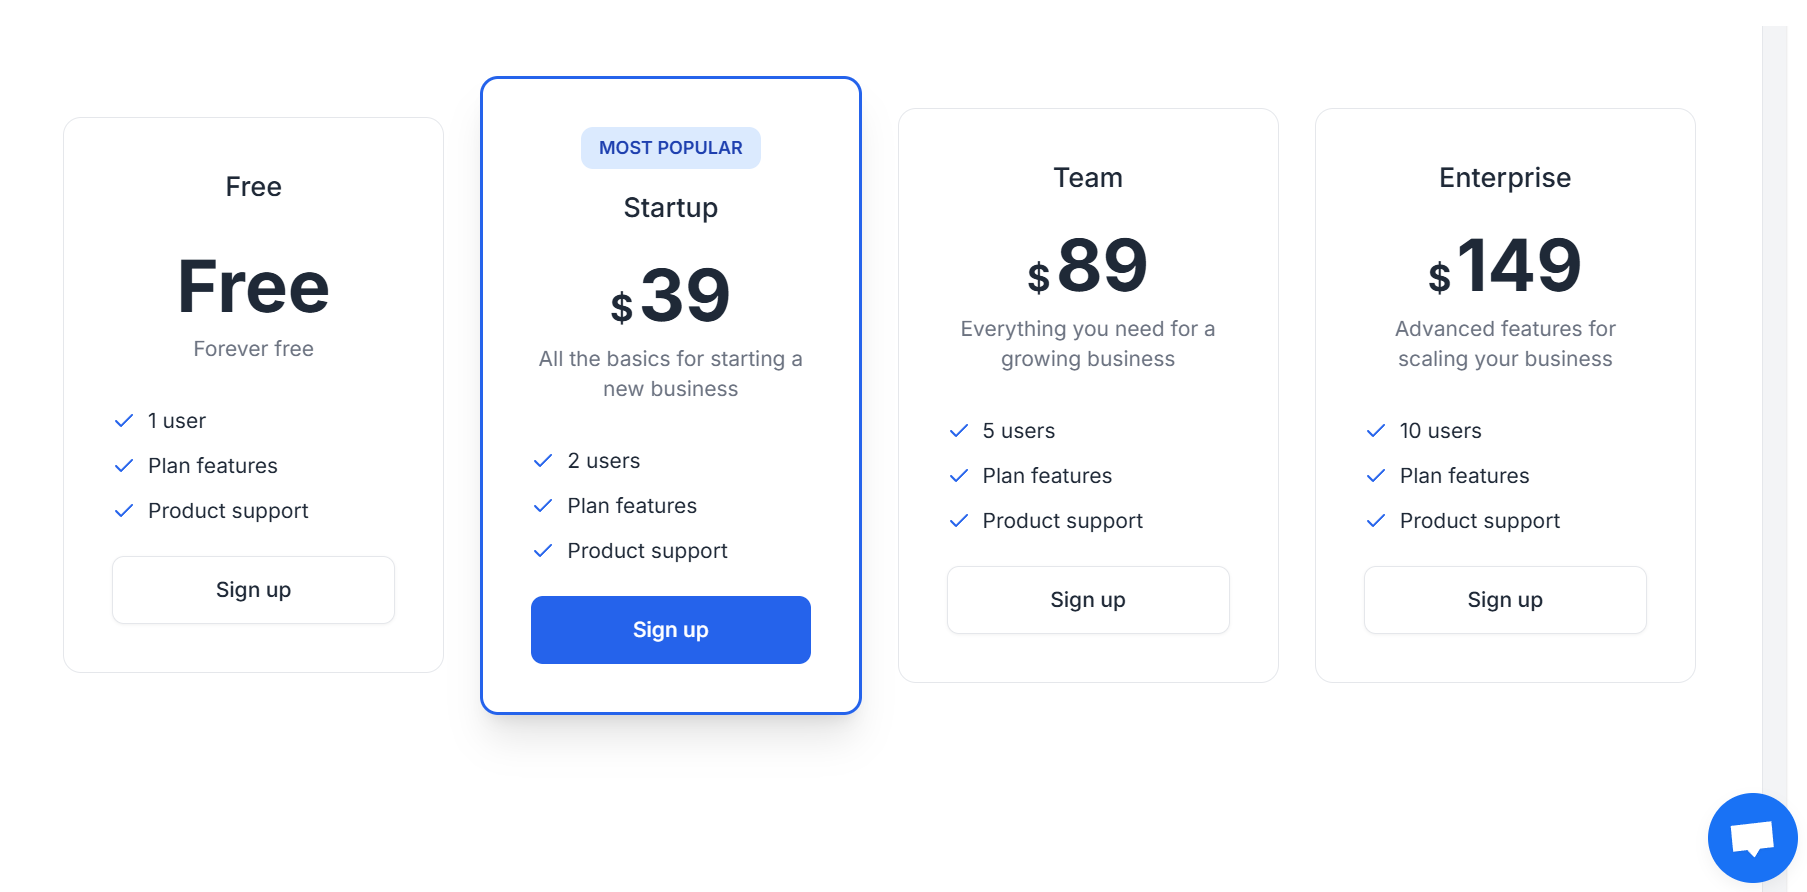Click the checkmark beside '1 user'
This screenshot has width=1807, height=892.
pyautogui.click(x=124, y=420)
